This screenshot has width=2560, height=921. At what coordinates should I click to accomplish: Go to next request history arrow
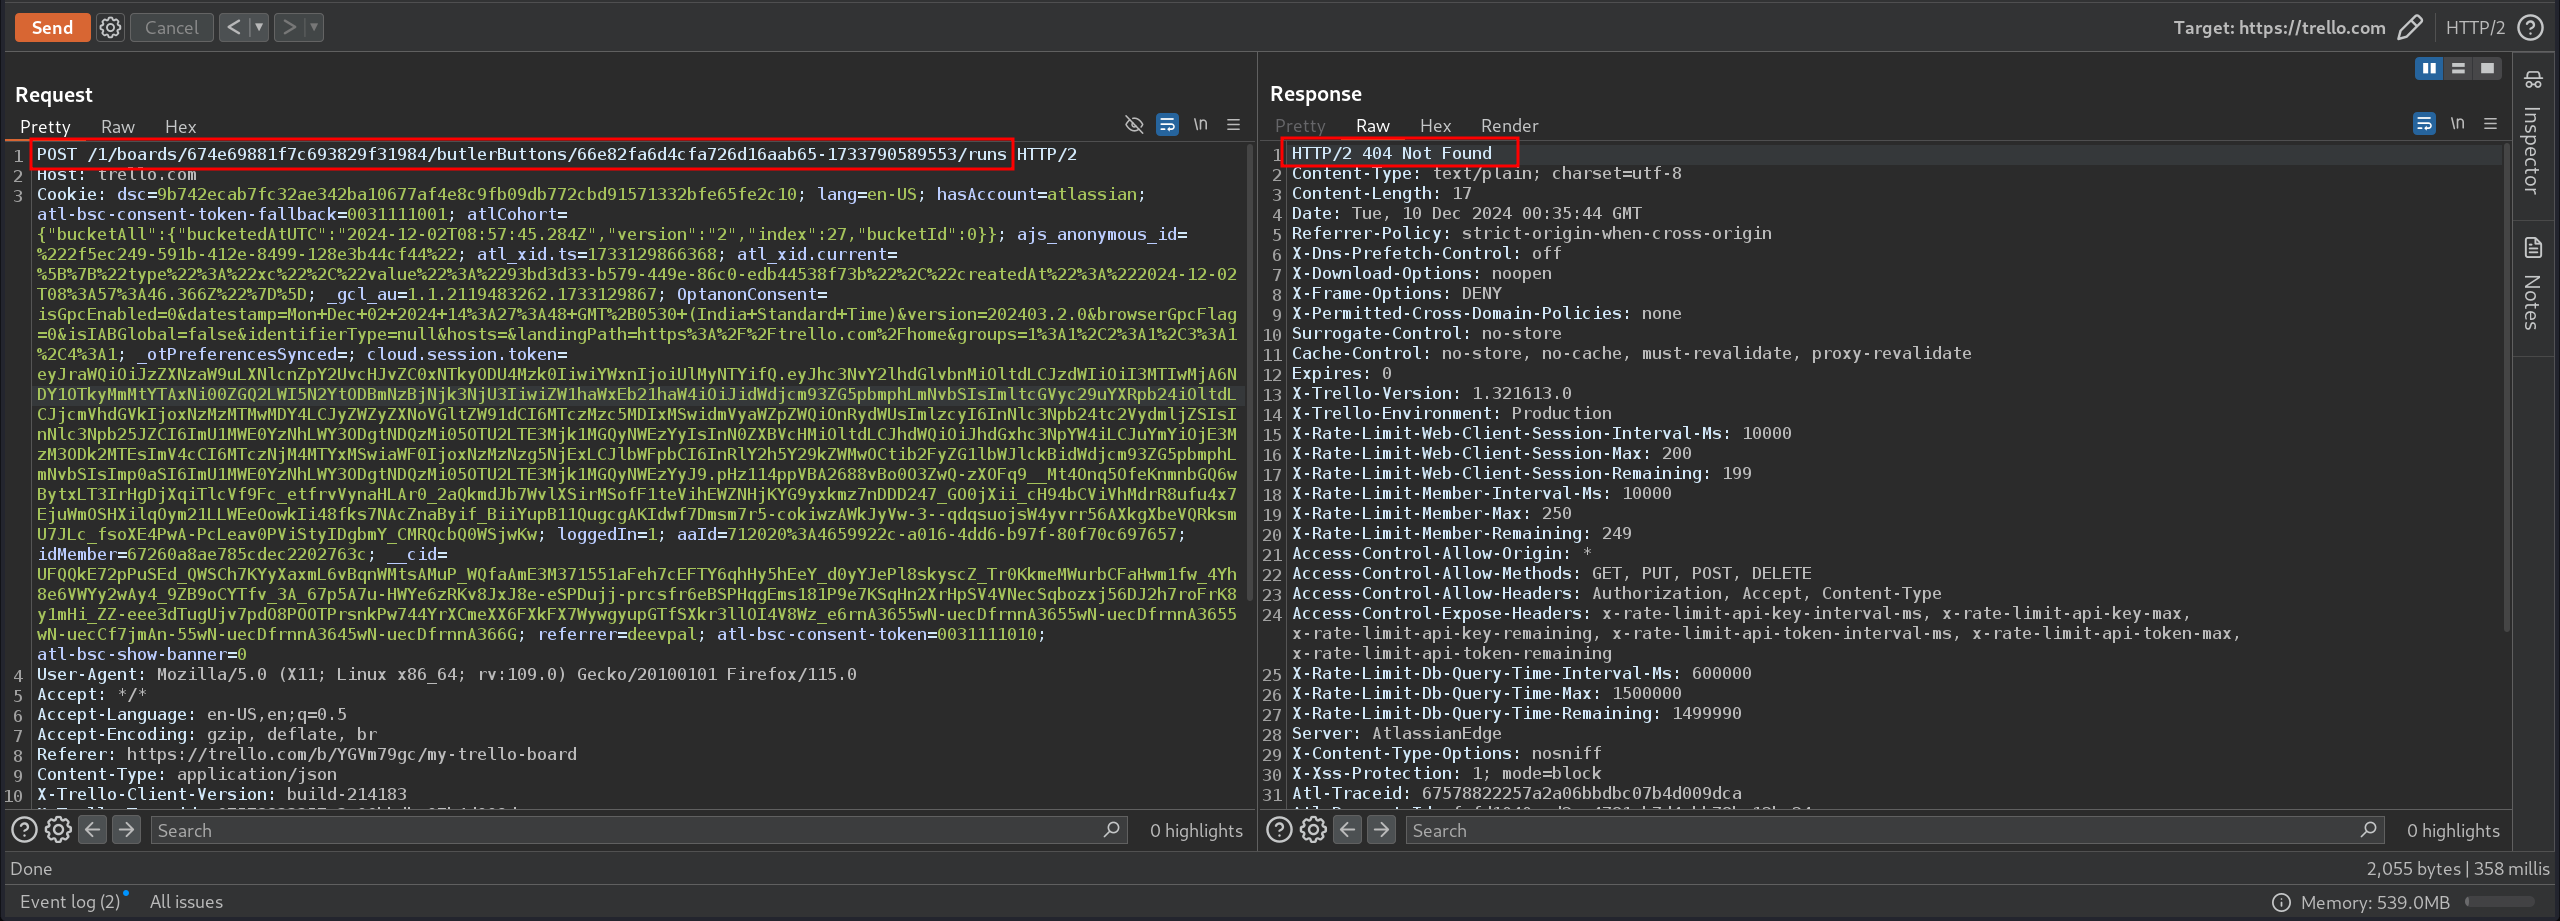(x=289, y=28)
